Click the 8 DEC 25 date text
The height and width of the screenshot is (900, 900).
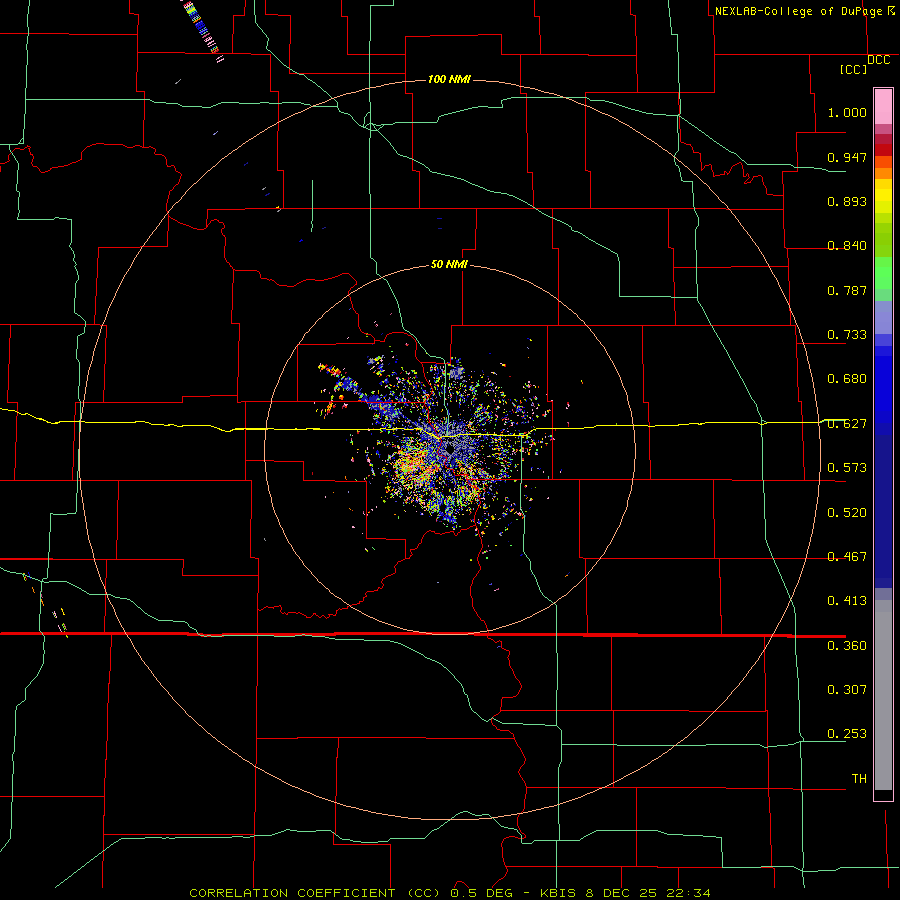tap(622, 893)
